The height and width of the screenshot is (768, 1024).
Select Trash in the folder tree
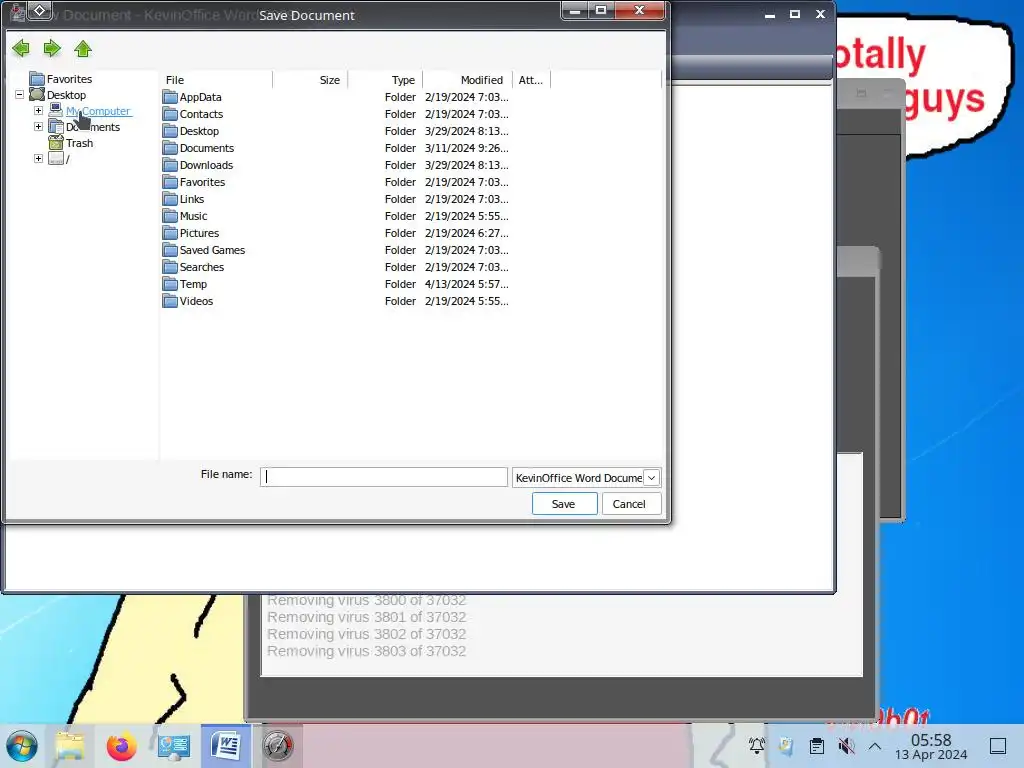(79, 143)
